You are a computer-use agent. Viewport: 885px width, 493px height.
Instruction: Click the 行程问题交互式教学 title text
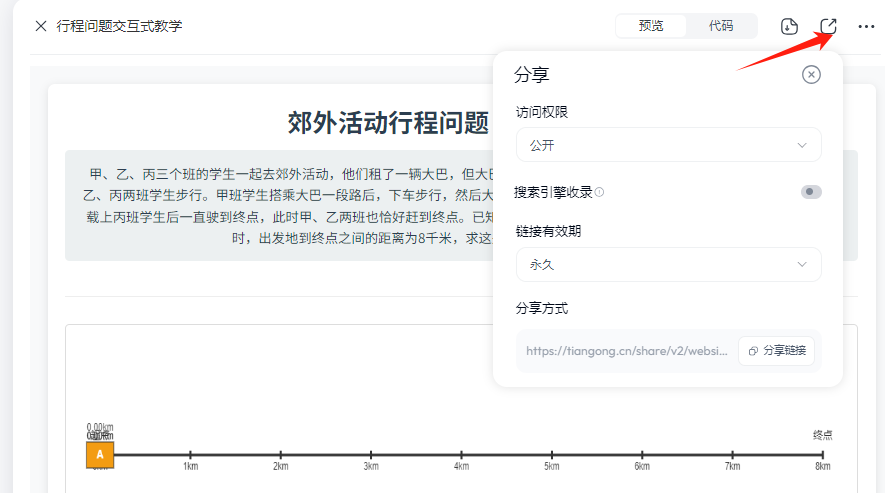[x=119, y=26]
